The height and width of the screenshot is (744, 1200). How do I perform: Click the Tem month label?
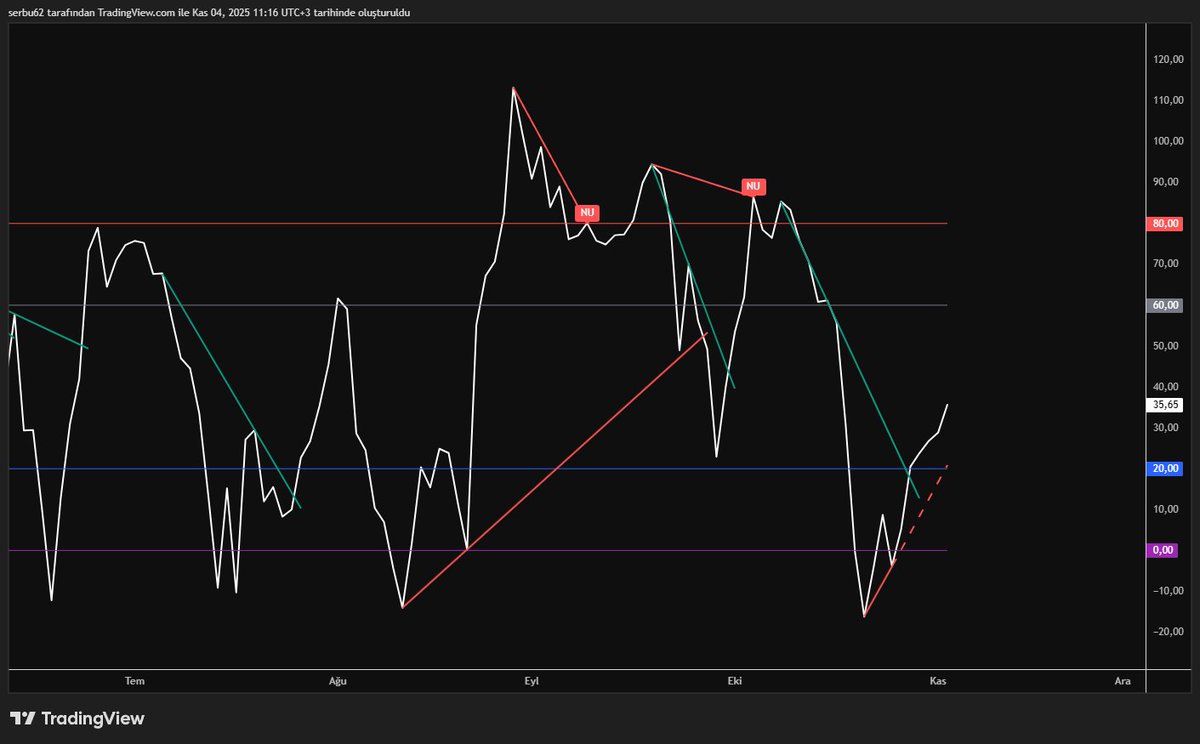click(x=135, y=681)
